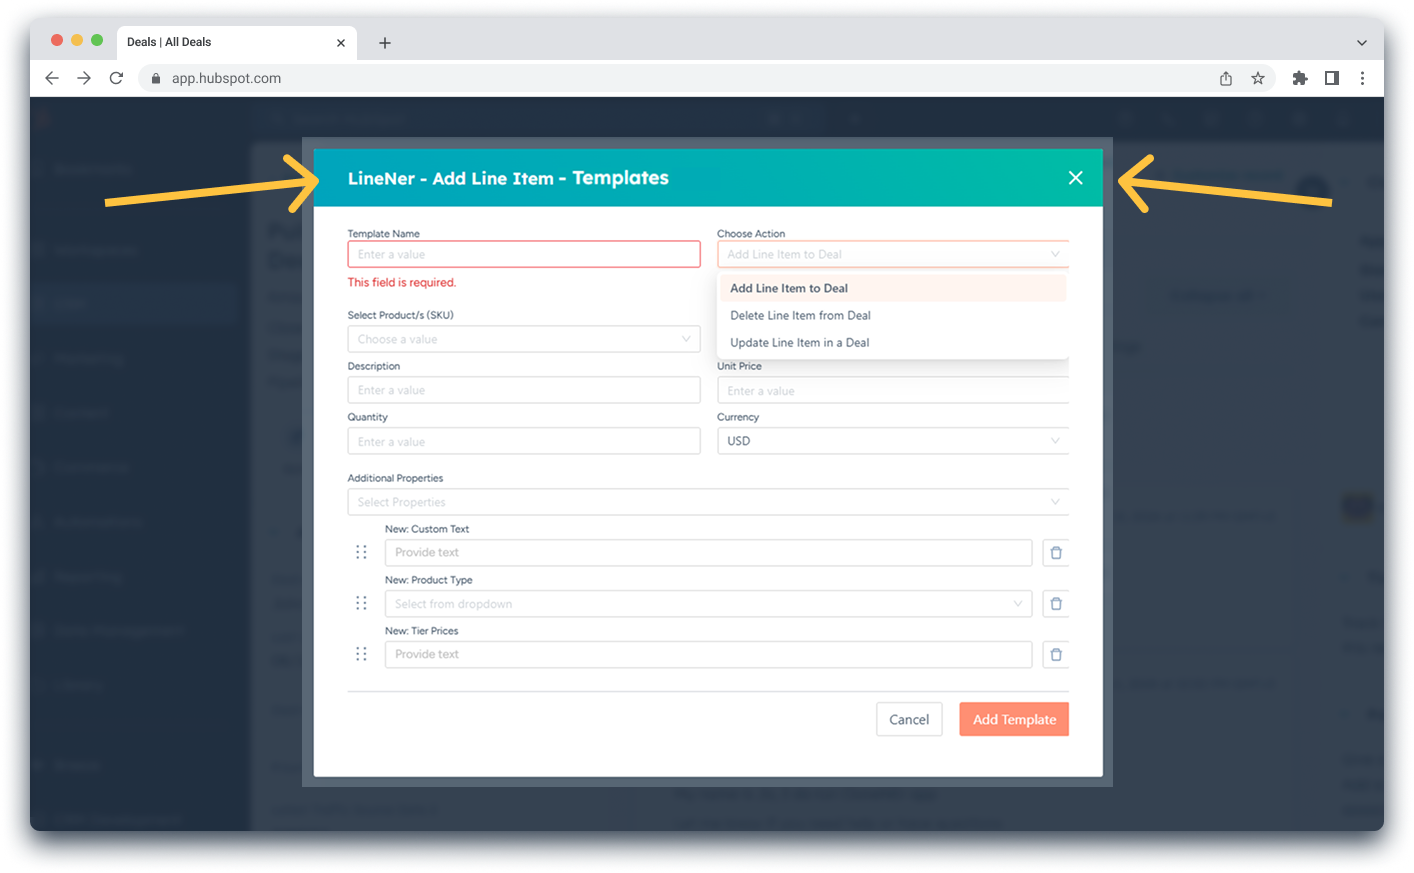Image resolution: width=1414 pixels, height=873 pixels.
Task: Choose Add Line Item to Deal option
Action: click(892, 288)
